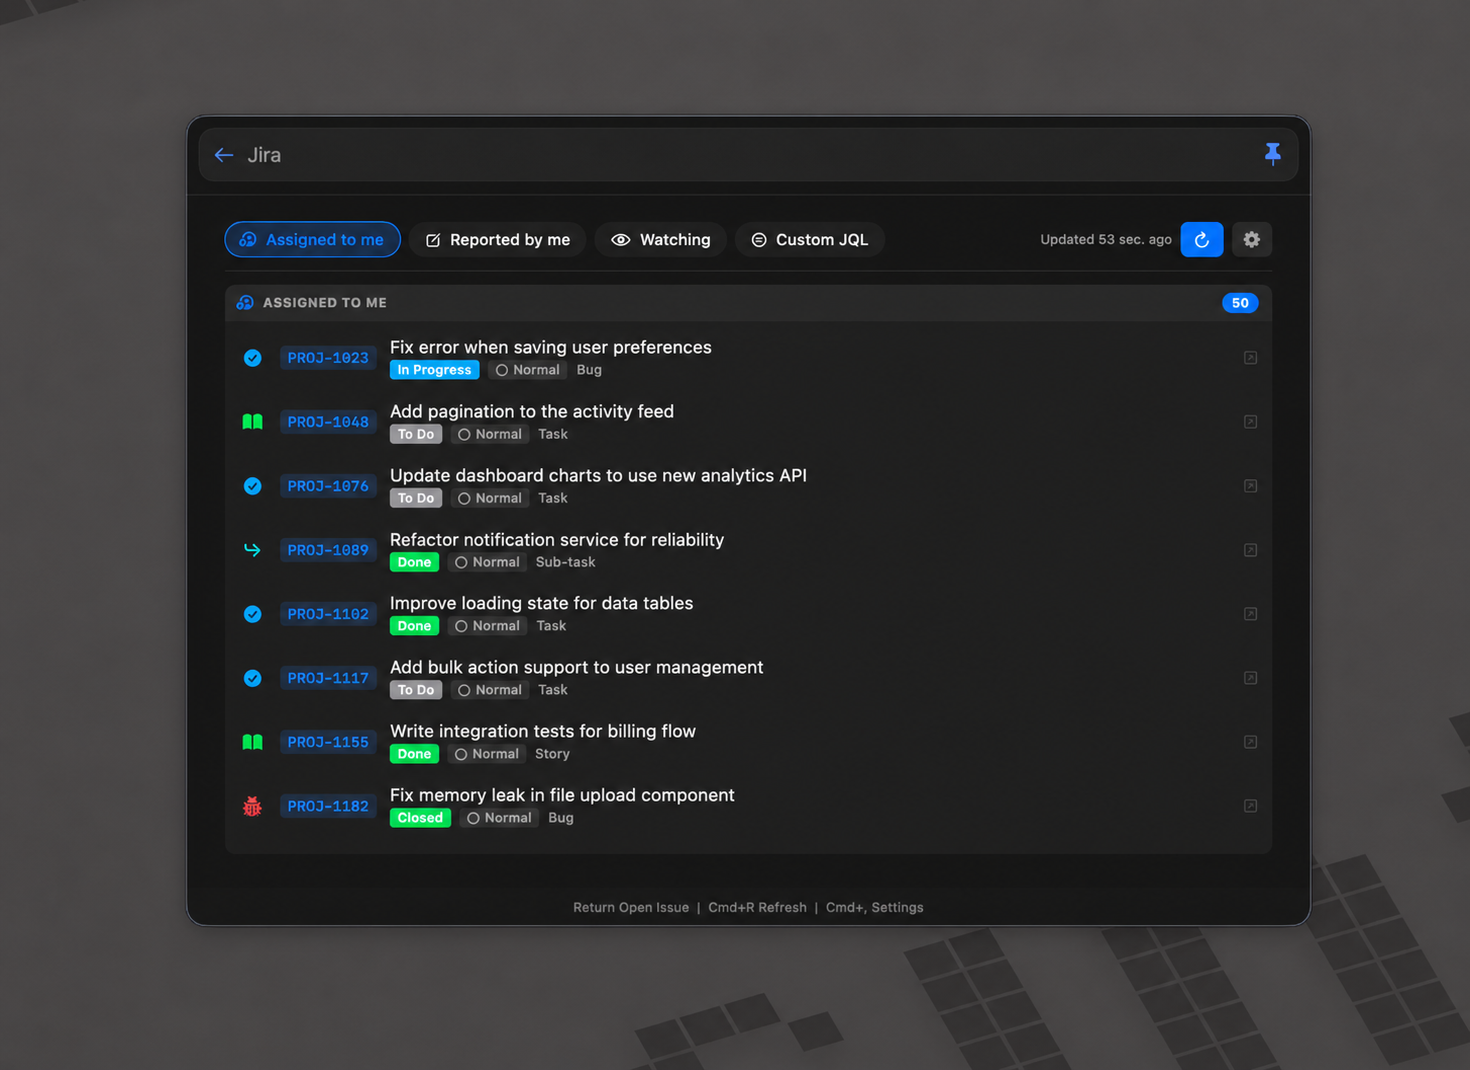
Task: Open PROJ-1076 externally via its link icon
Action: [1250, 486]
